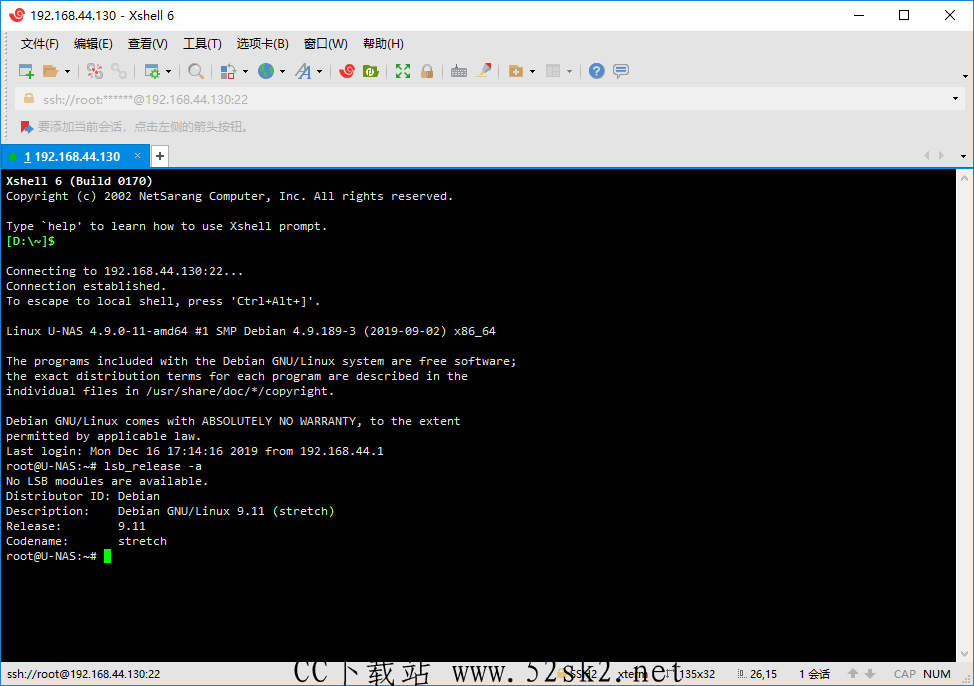Expand the Properties dropdown arrow
The width and height of the screenshot is (974, 686).
pos(168,72)
